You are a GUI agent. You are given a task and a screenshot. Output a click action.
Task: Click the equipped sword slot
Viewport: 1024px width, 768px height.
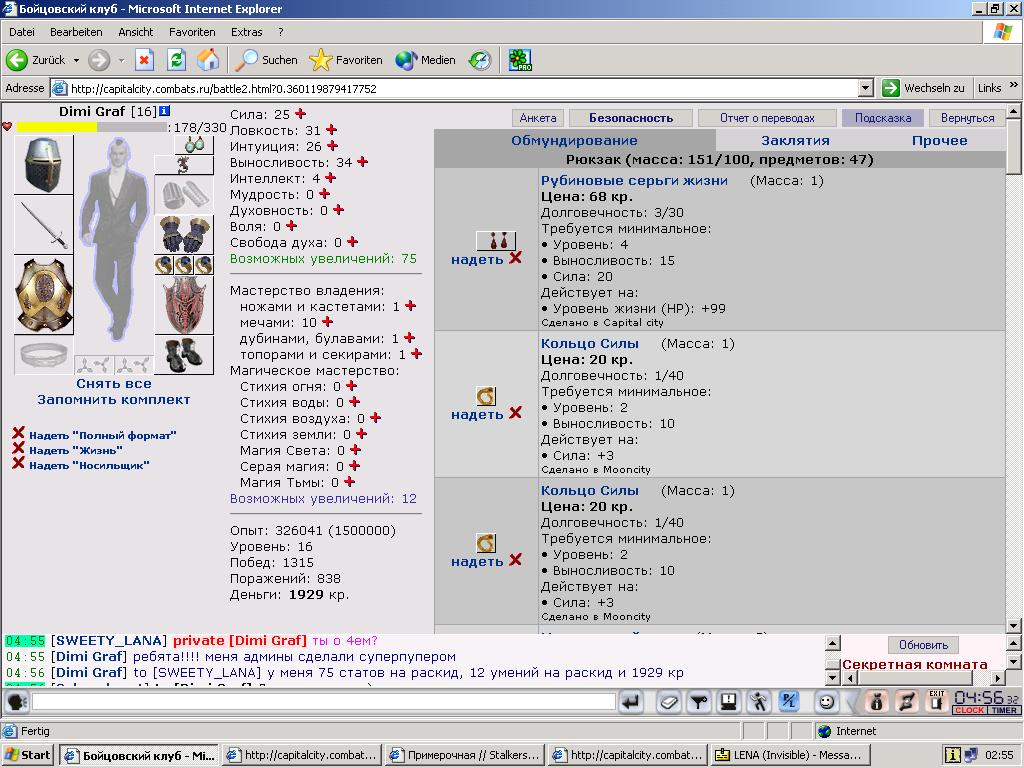44,225
